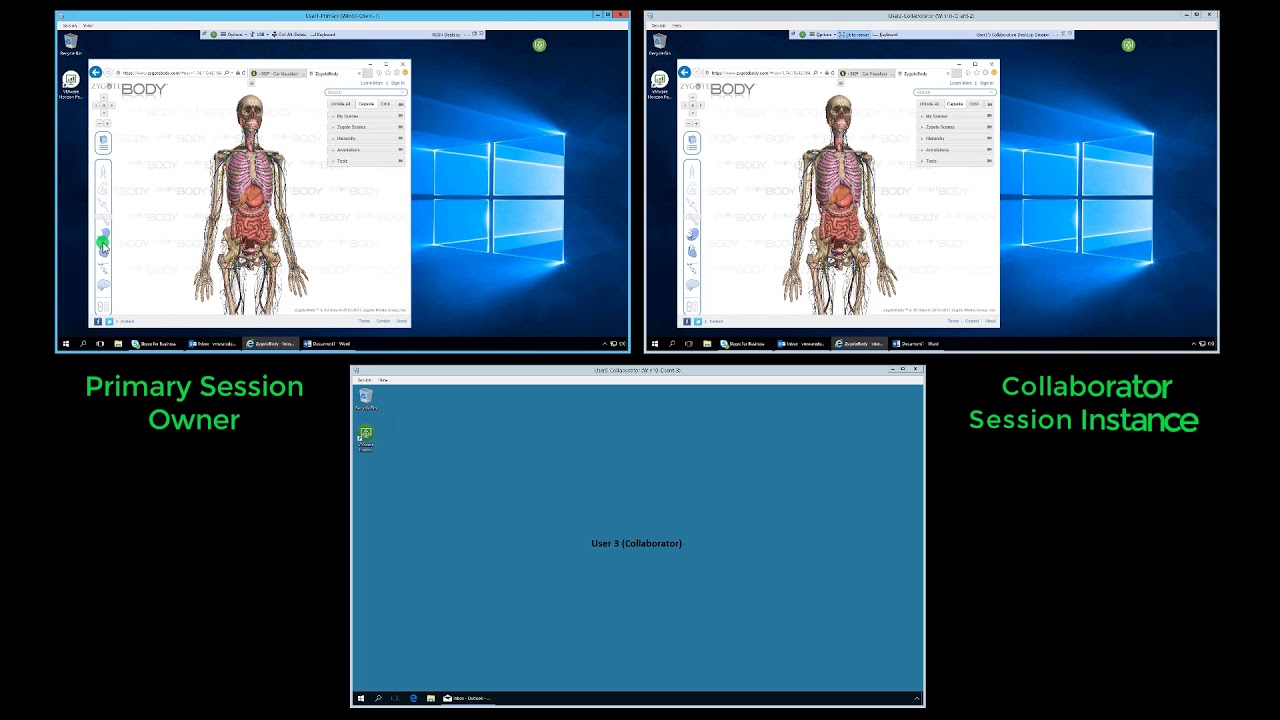
Task: Toggle the layer list view button in Primary
Action: pyautogui.click(x=103, y=143)
